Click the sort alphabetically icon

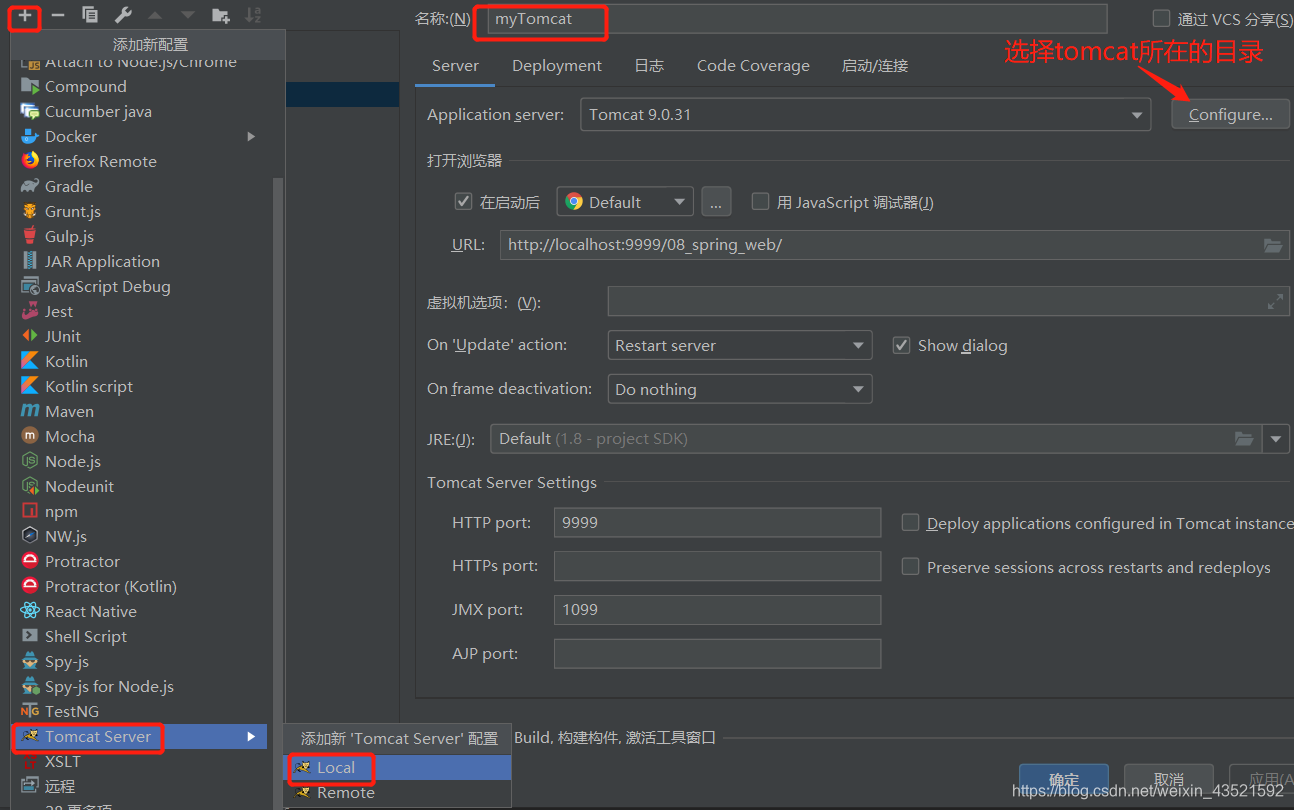[x=254, y=15]
